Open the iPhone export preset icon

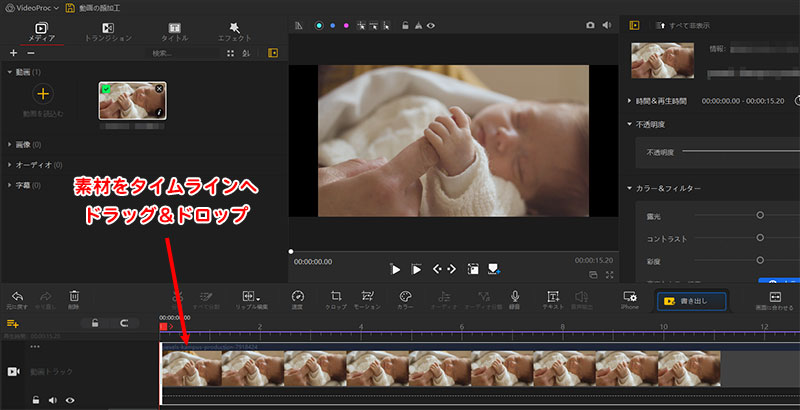[x=630, y=299]
